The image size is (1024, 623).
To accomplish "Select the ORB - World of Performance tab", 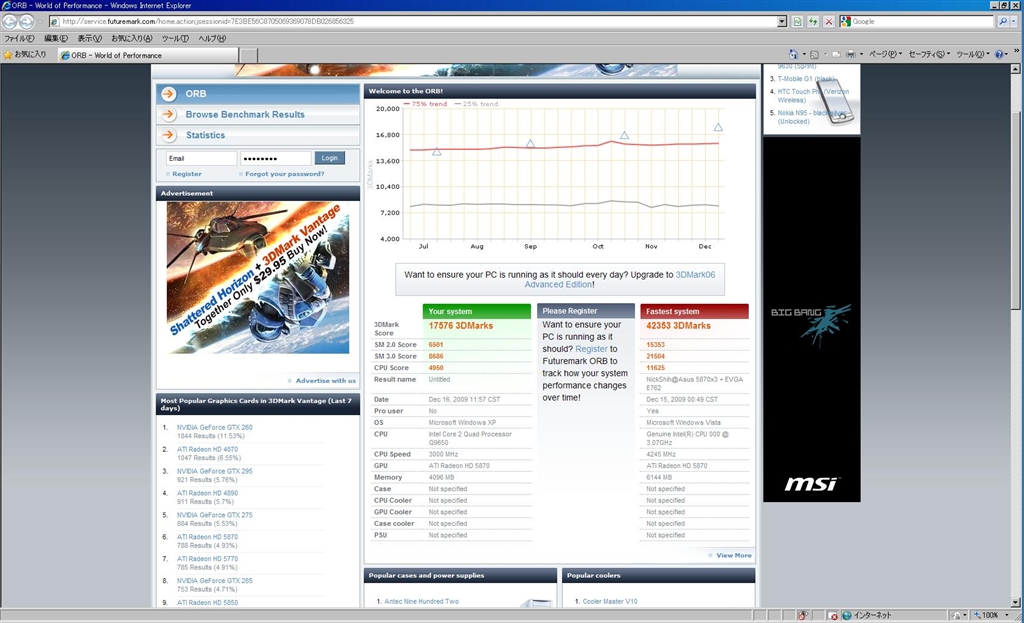I will tap(148, 56).
